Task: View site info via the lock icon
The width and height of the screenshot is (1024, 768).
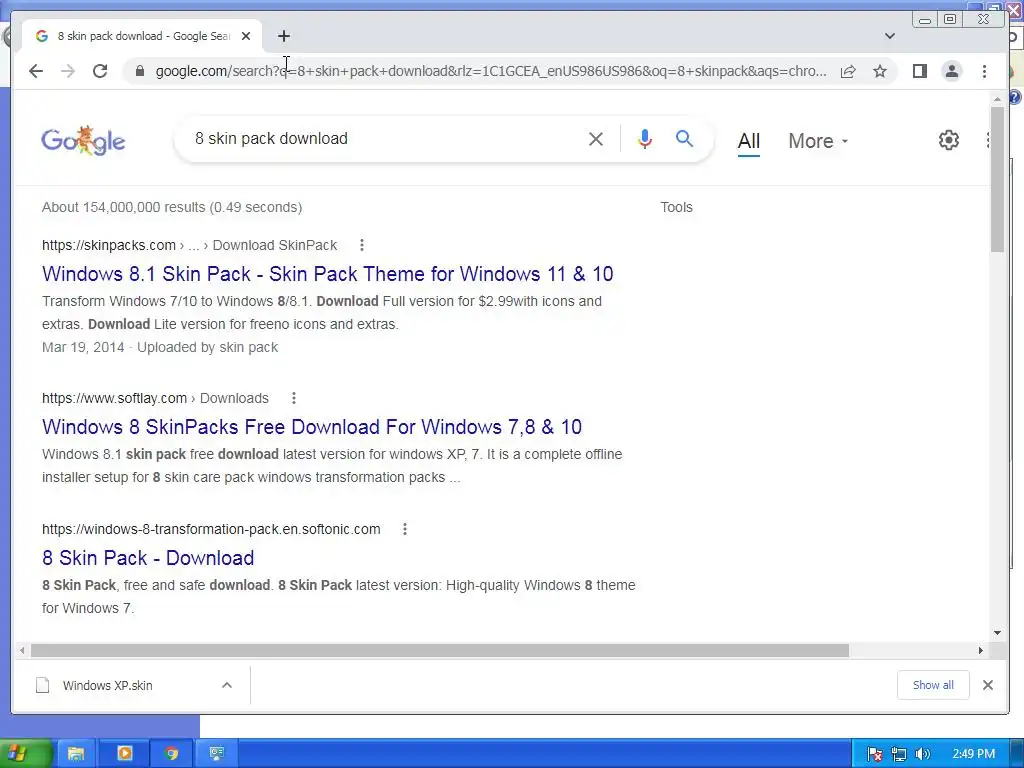Action: 140,71
